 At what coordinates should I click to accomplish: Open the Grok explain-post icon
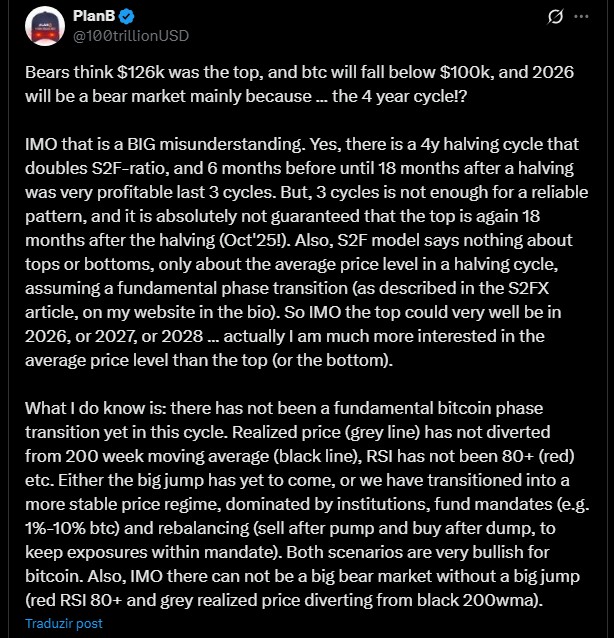click(556, 17)
